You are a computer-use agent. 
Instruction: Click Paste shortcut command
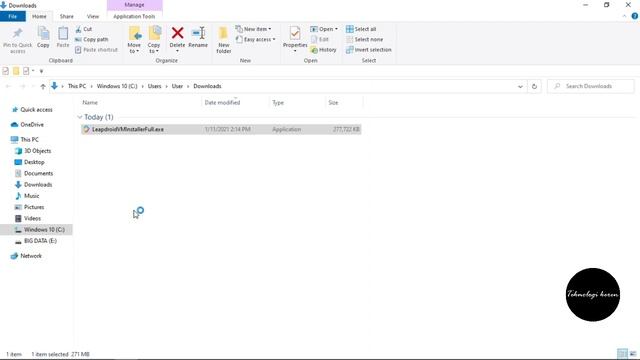point(96,50)
